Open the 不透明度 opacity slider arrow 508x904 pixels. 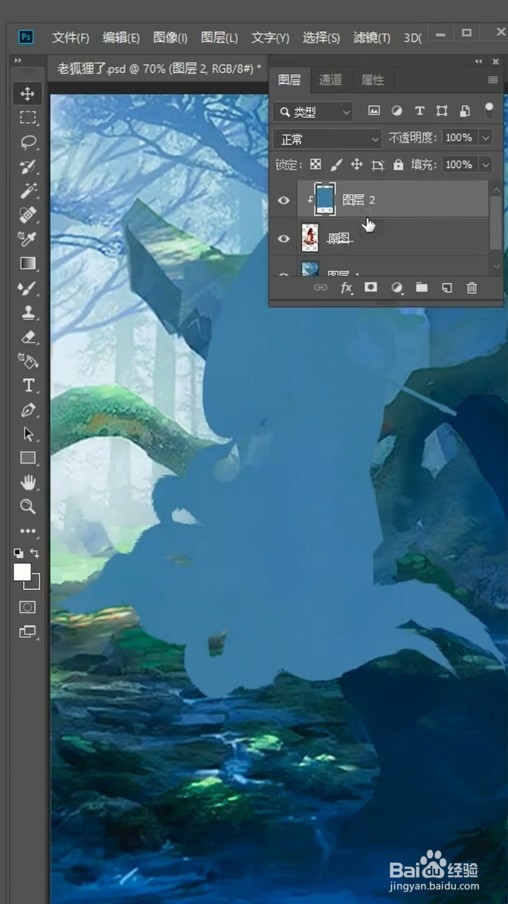[x=486, y=138]
